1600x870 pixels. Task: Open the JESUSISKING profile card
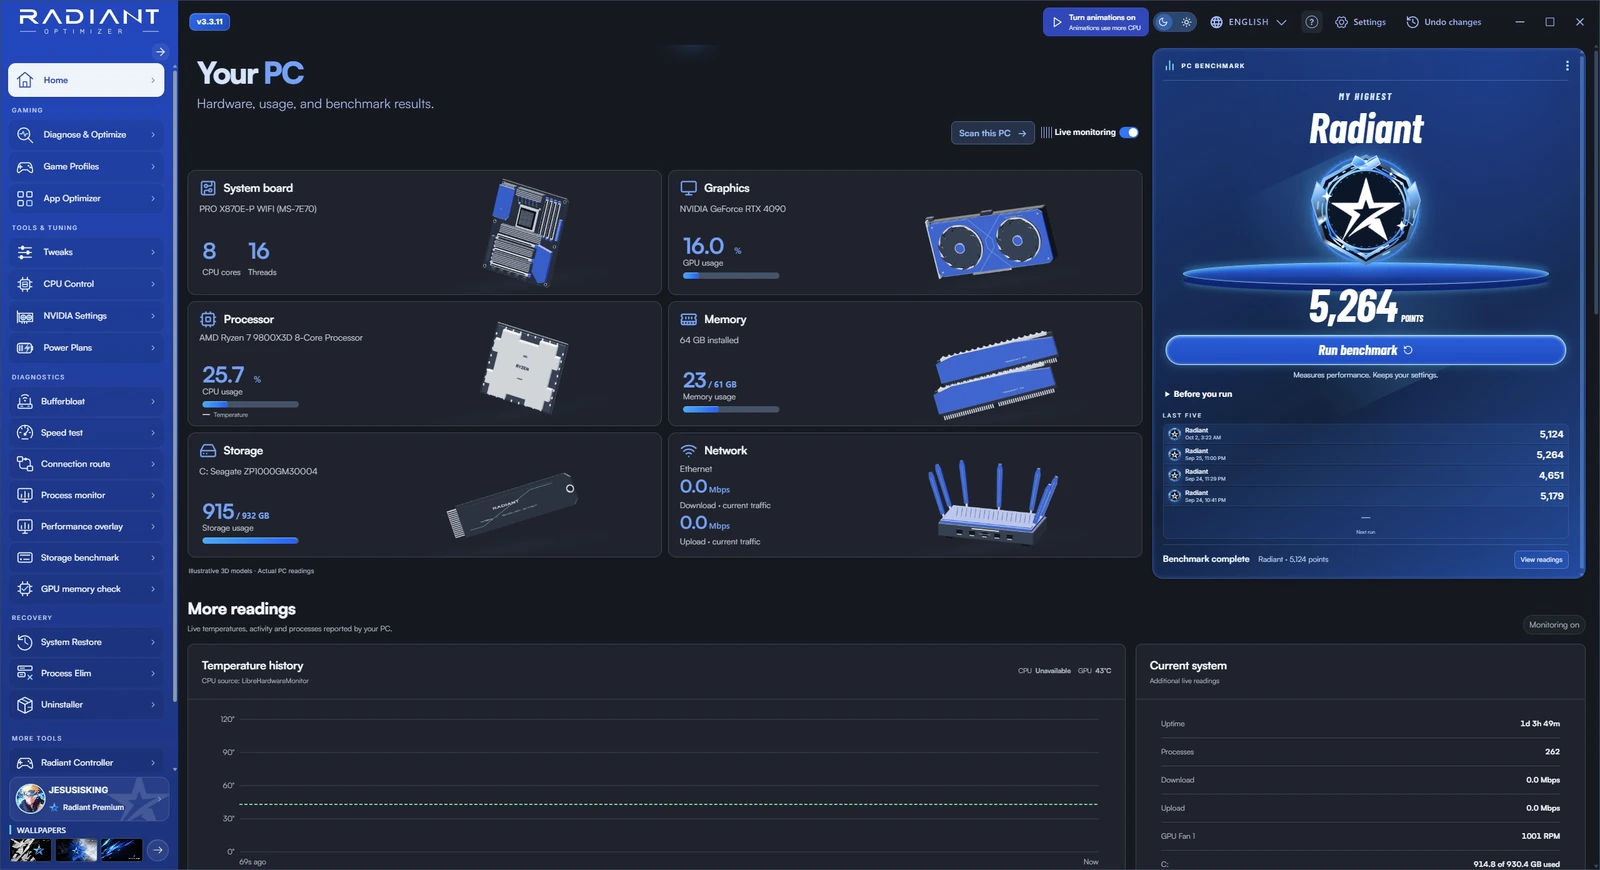[x=88, y=798]
